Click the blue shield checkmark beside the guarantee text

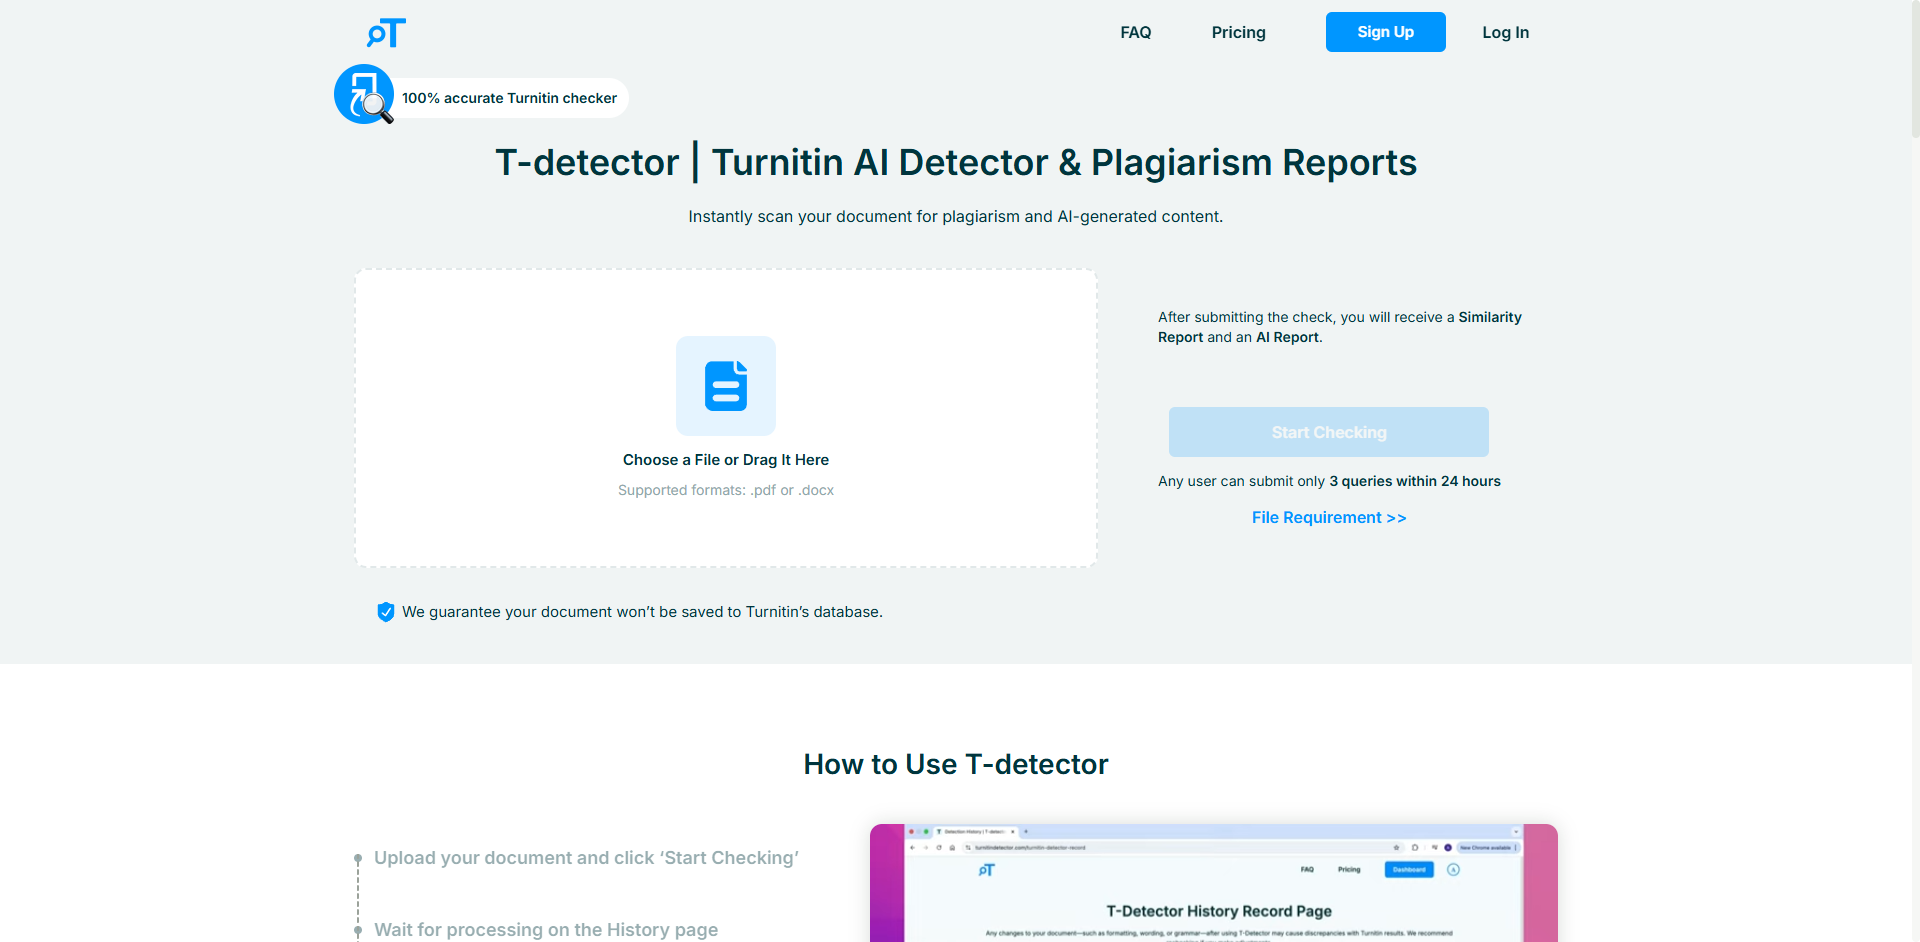(x=385, y=611)
